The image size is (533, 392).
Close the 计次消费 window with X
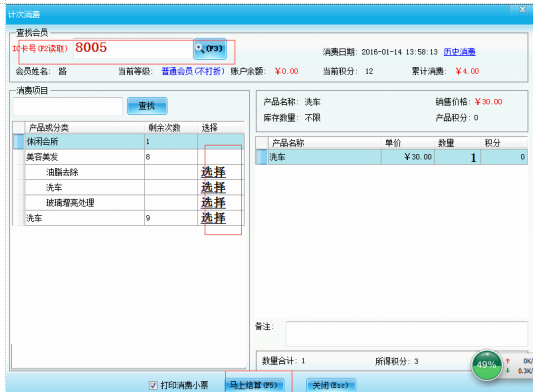point(522,10)
